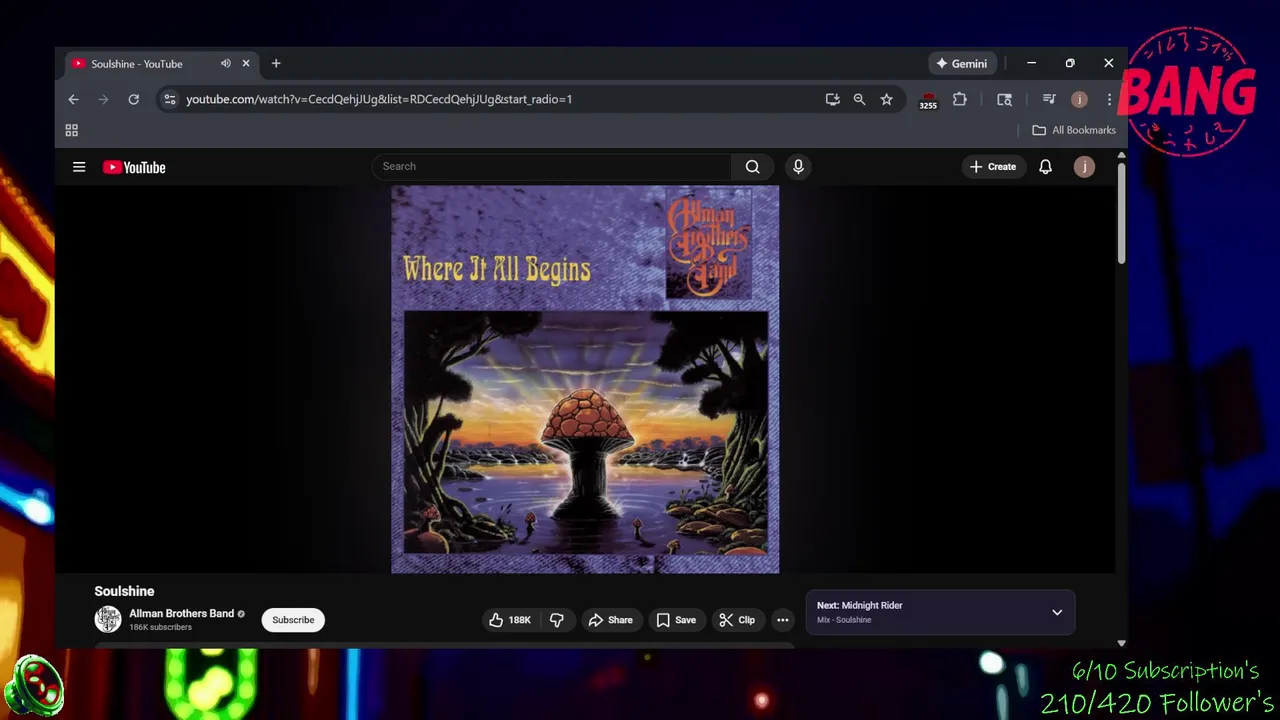Open the Extensions puzzle icon
This screenshot has width=1280, height=720.
point(960,99)
